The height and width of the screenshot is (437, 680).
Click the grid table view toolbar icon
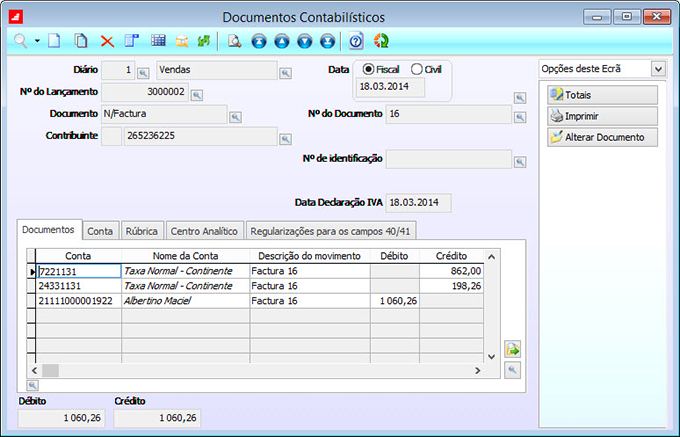pyautogui.click(x=158, y=41)
